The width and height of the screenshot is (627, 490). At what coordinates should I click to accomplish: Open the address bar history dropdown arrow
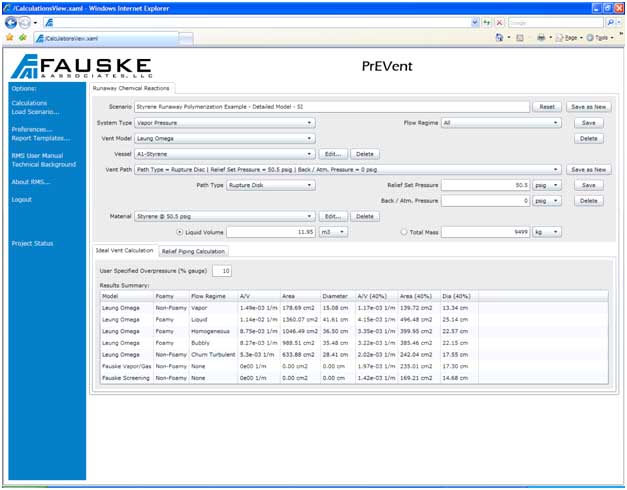click(x=475, y=23)
